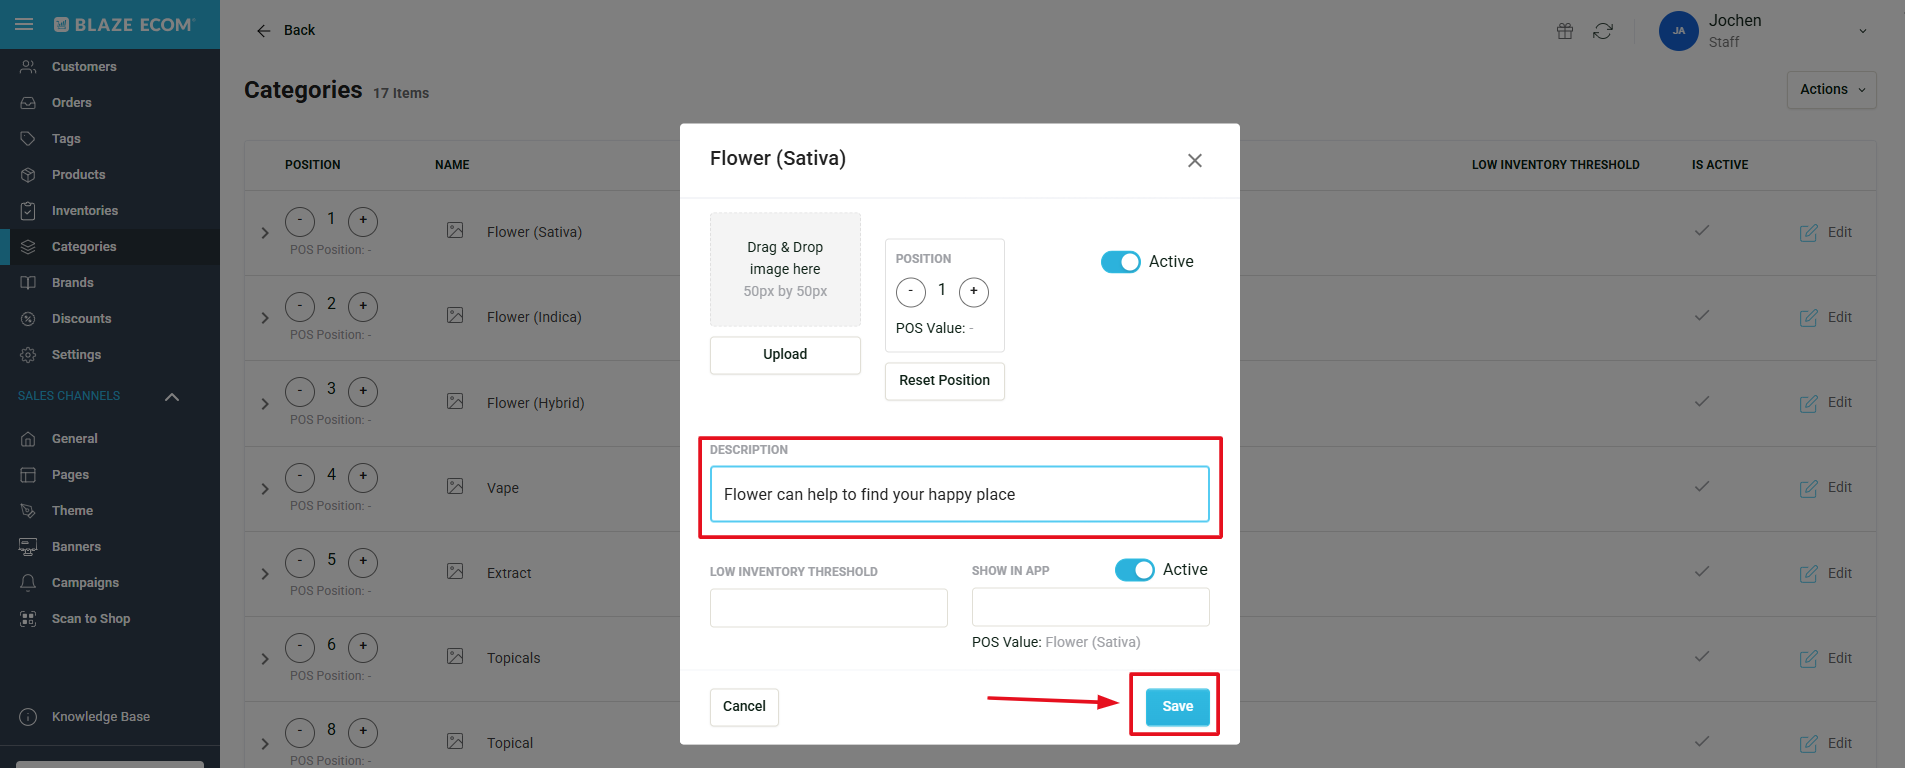Screen dimensions: 1905x768
Task: Click the Blaze Ecom logo
Action: click(x=123, y=25)
